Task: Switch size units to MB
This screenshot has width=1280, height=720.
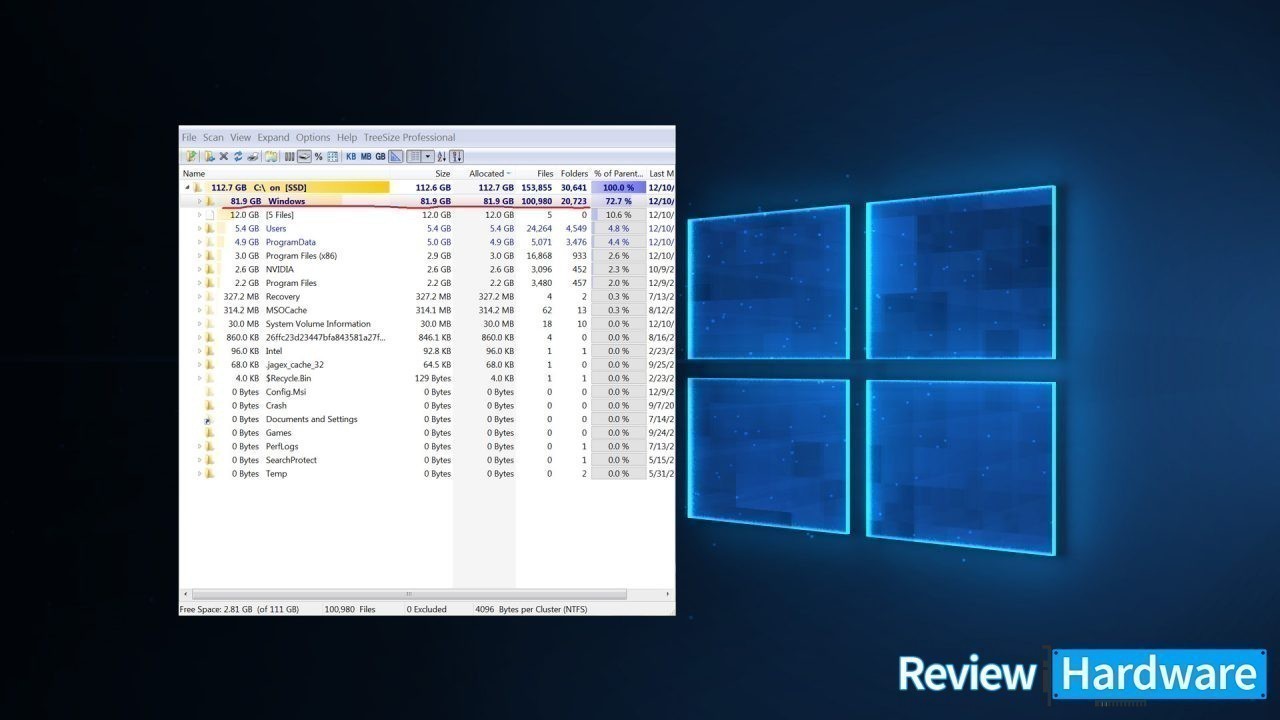Action: tap(366, 156)
